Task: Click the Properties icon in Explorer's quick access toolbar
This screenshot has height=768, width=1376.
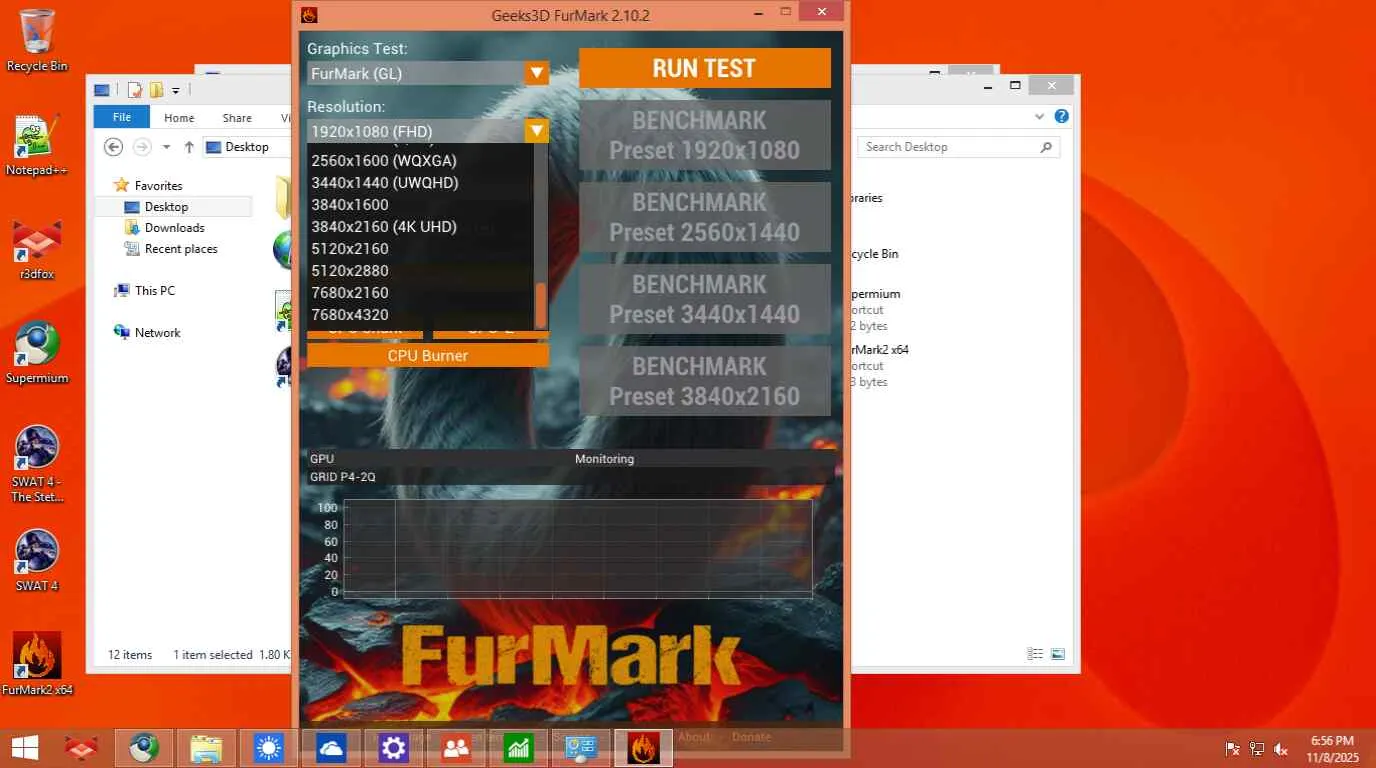Action: [134, 90]
